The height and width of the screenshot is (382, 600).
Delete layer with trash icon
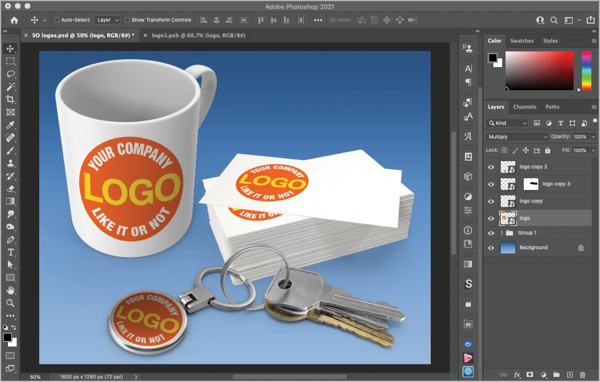(582, 375)
